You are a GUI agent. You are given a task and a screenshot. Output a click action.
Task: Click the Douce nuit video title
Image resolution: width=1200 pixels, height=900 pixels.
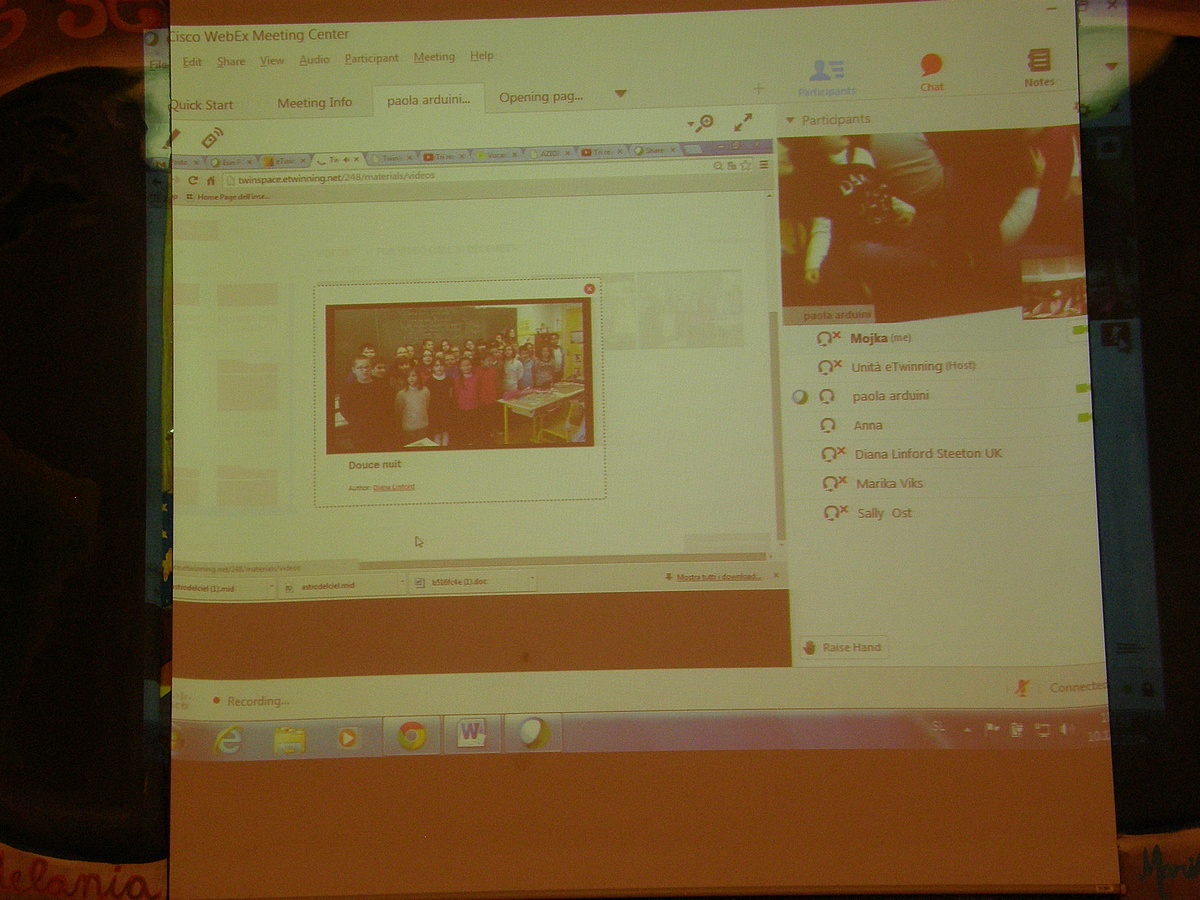374,465
